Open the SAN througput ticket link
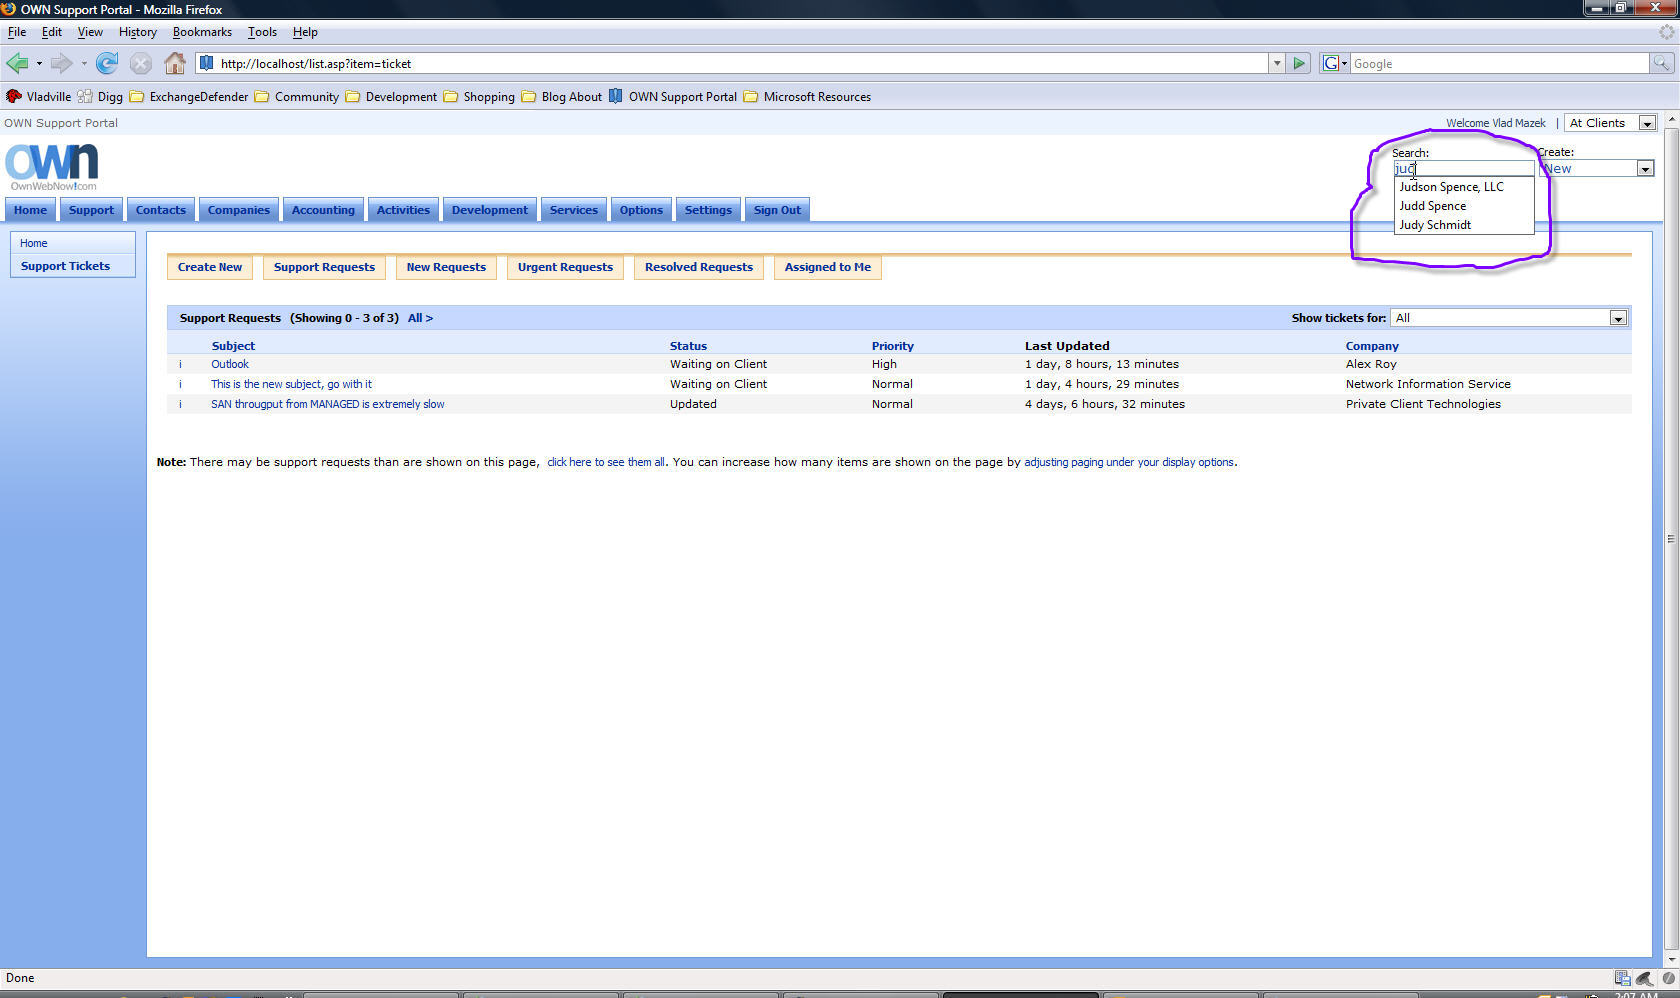This screenshot has width=1680, height=998. [327, 404]
